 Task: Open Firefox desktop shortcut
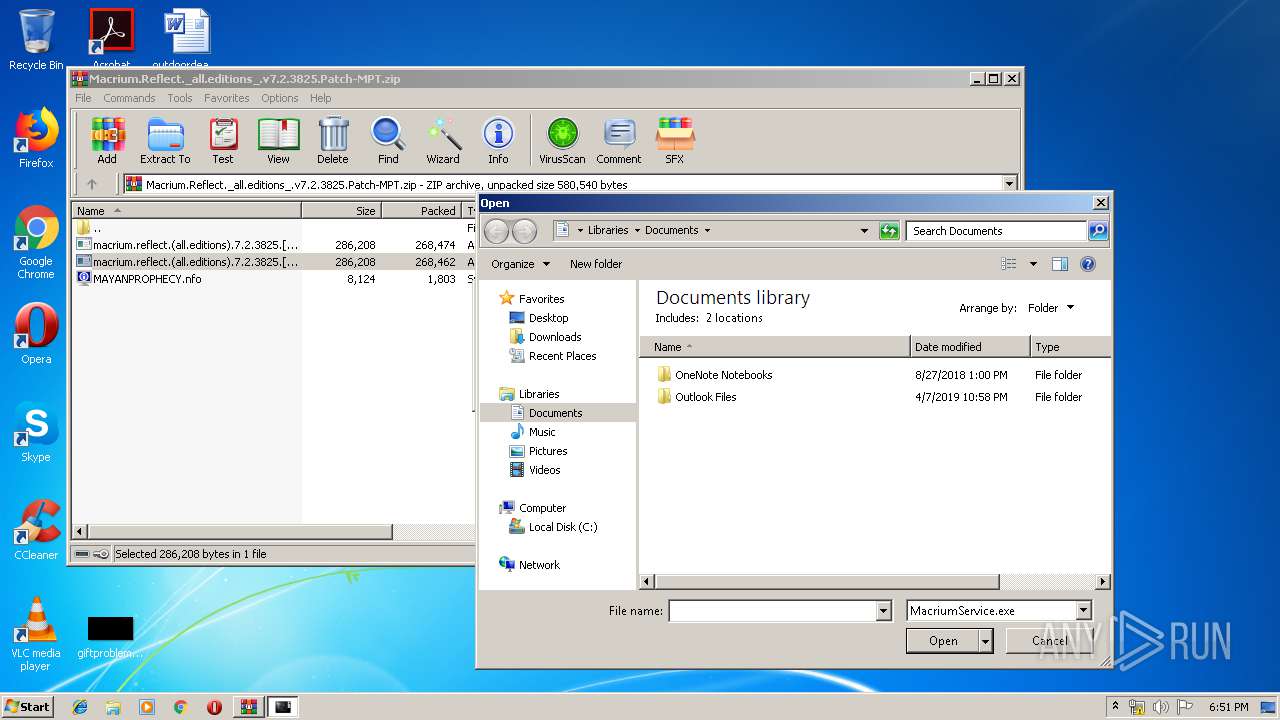(36, 138)
